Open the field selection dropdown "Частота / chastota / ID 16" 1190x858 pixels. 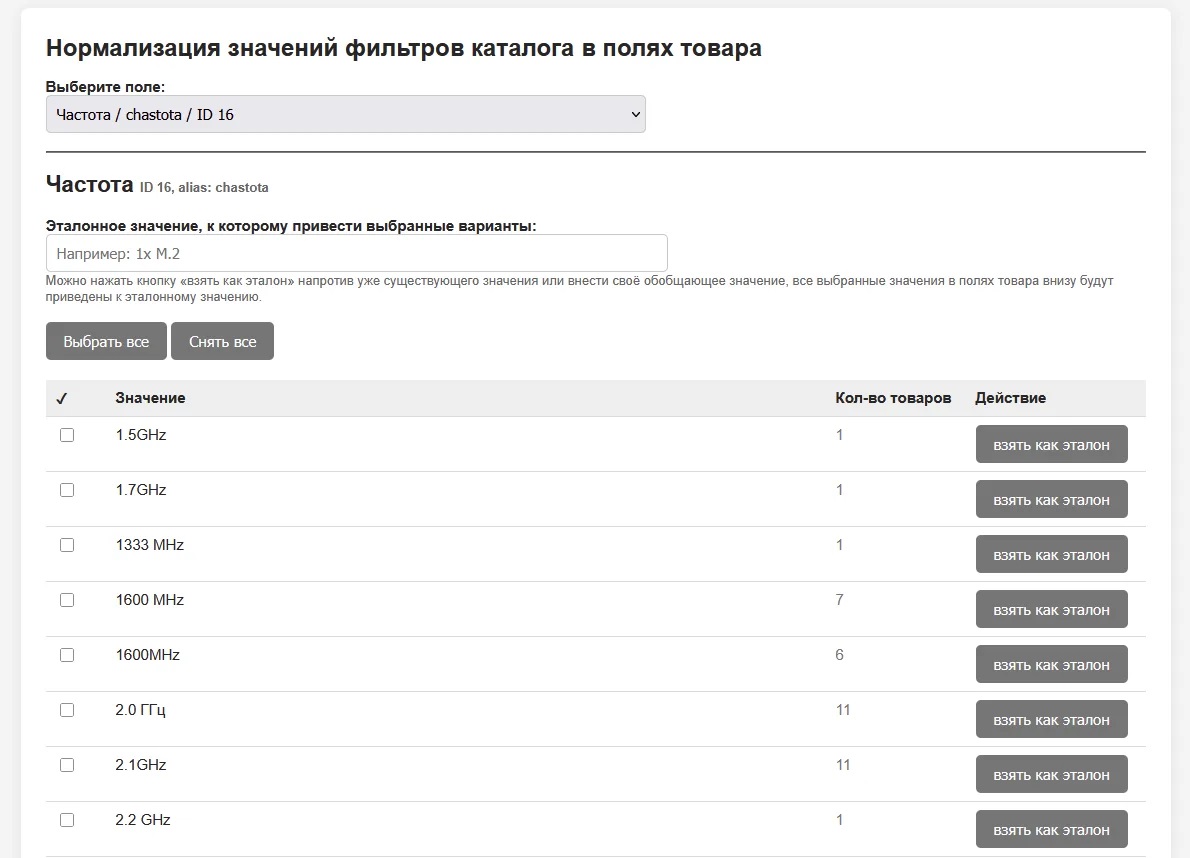click(345, 115)
